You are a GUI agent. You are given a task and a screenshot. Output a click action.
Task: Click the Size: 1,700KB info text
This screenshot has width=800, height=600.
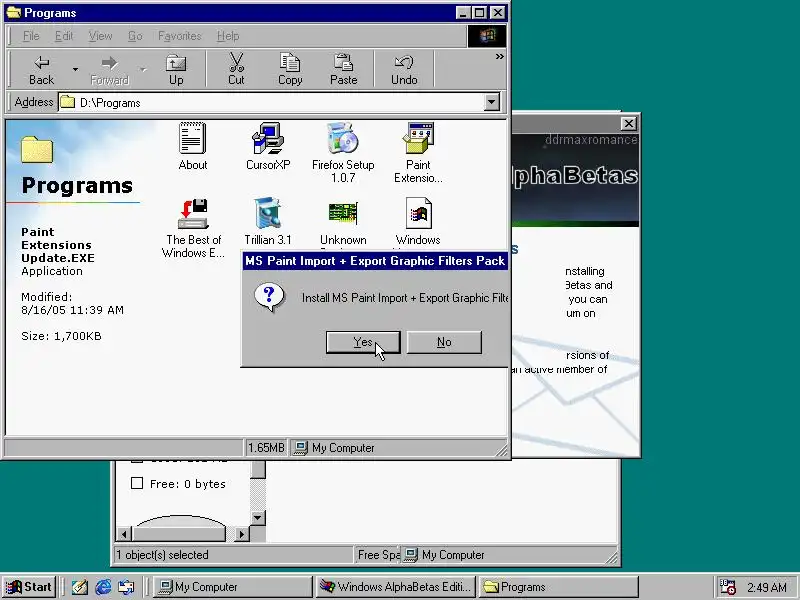tap(61, 336)
